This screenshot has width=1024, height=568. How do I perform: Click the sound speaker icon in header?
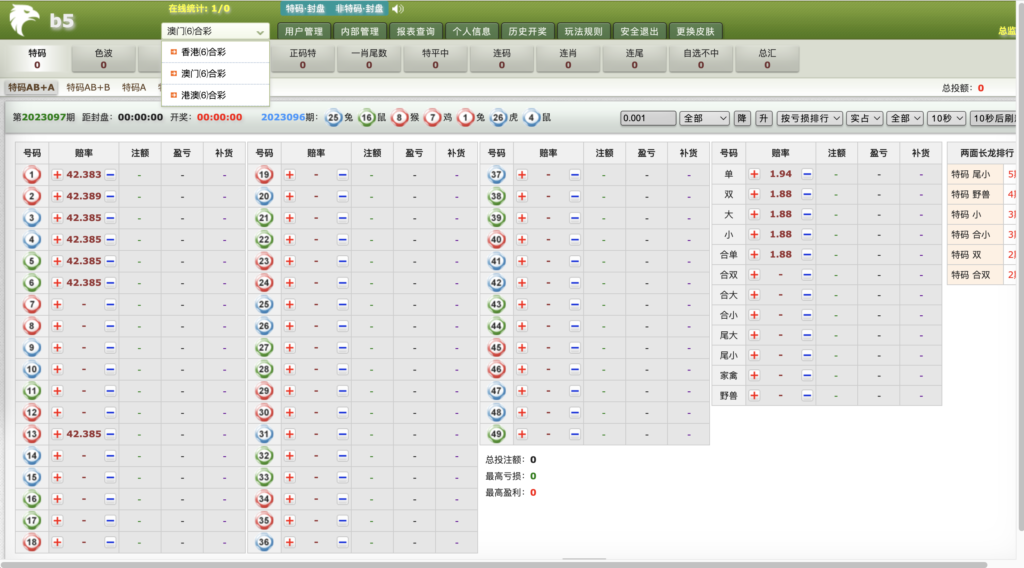pos(397,9)
